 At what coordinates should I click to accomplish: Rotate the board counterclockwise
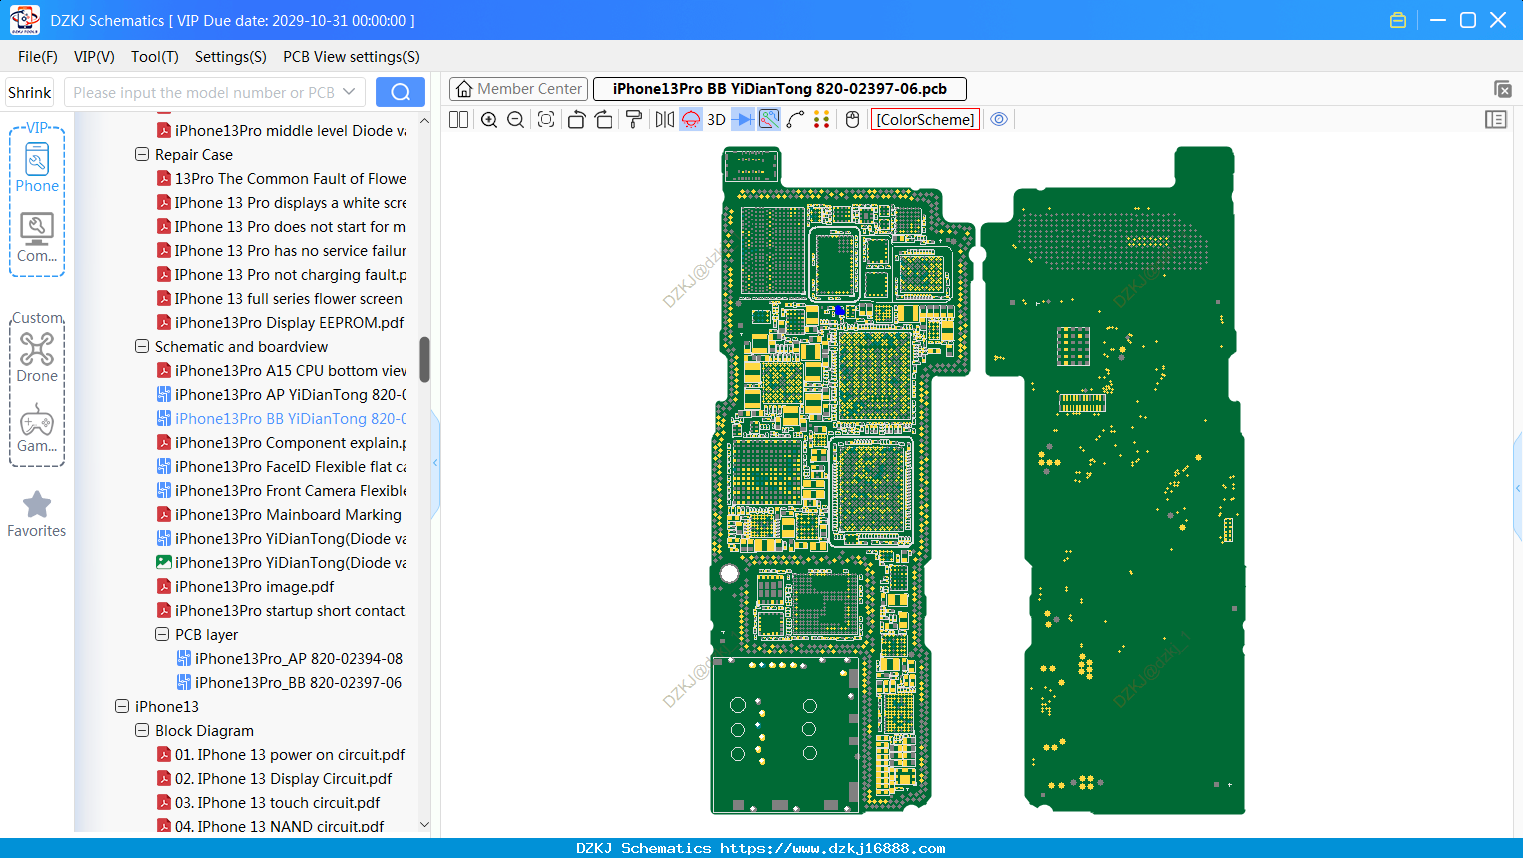point(576,120)
